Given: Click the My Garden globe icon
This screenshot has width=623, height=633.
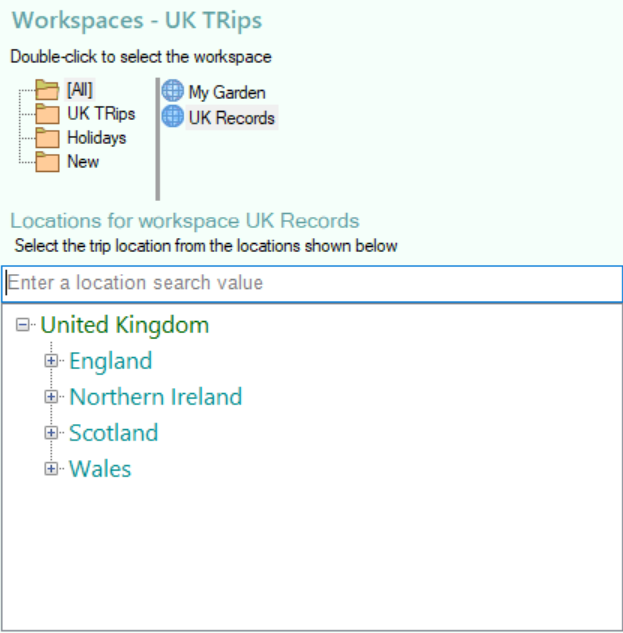Looking at the screenshot, I should 173,90.
